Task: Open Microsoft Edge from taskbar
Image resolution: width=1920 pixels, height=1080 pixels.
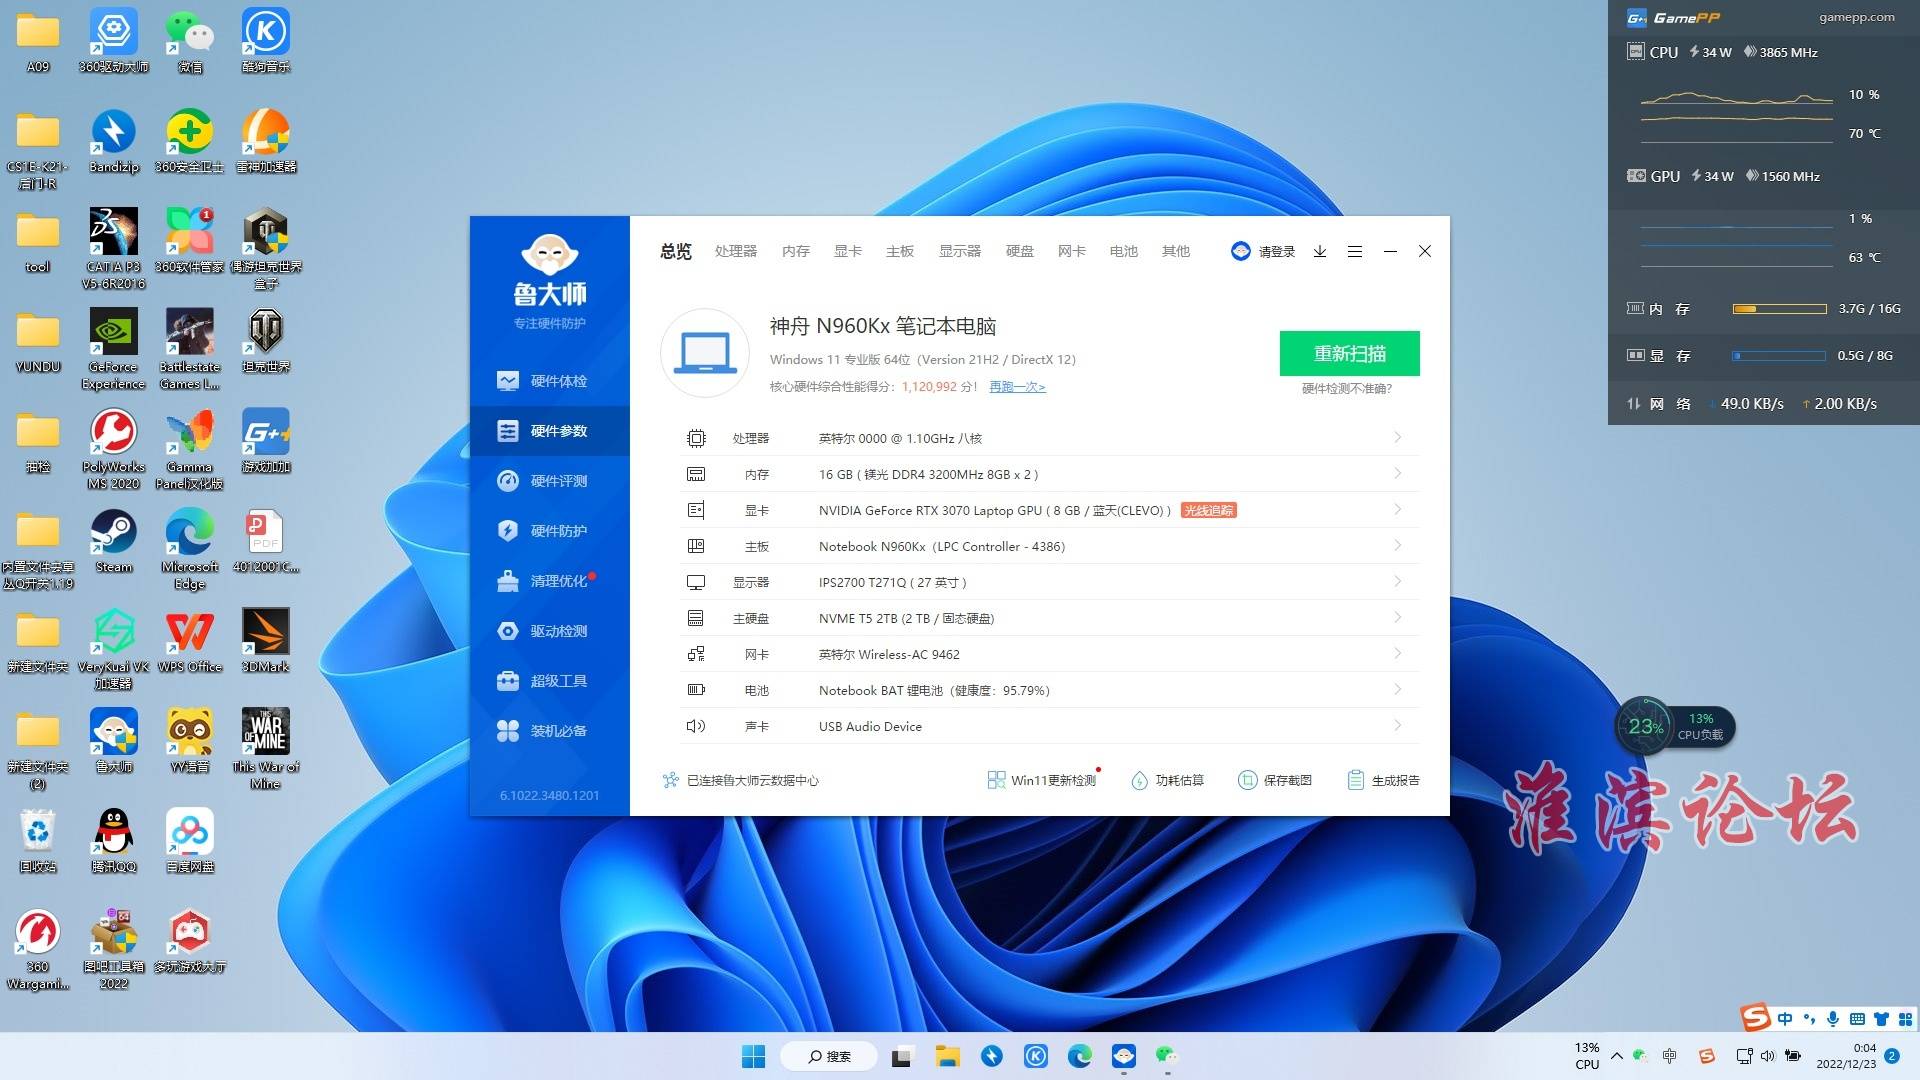Action: pos(1079,1056)
